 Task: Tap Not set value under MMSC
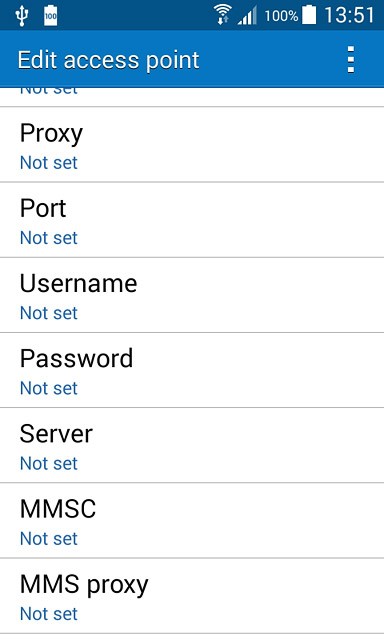click(49, 539)
